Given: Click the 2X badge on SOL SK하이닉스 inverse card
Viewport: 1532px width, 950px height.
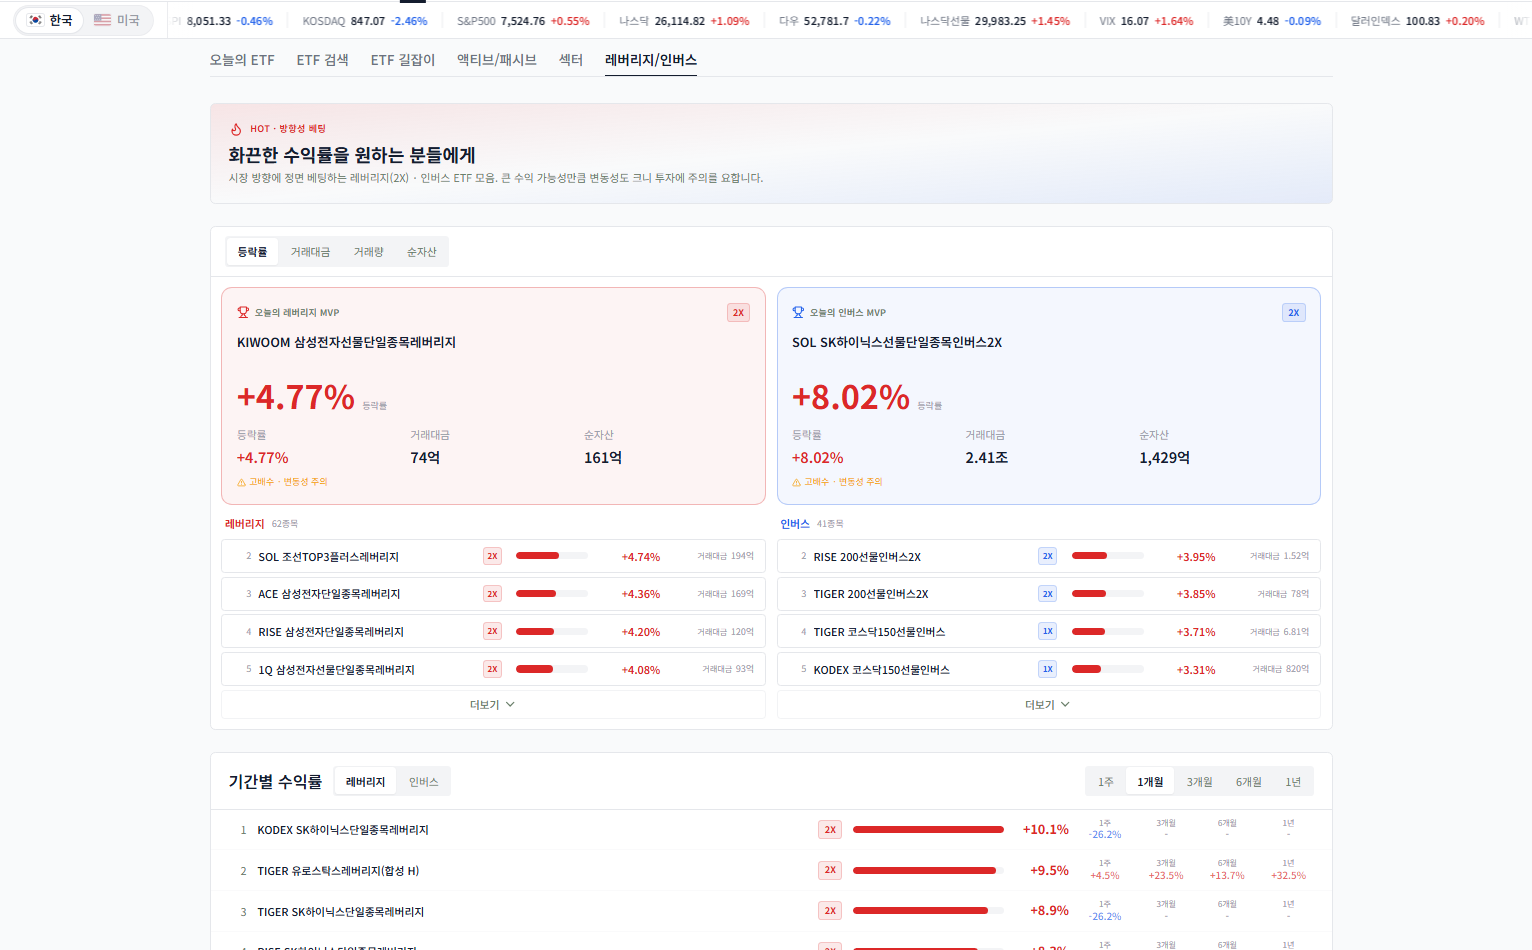Looking at the screenshot, I should click(1294, 313).
